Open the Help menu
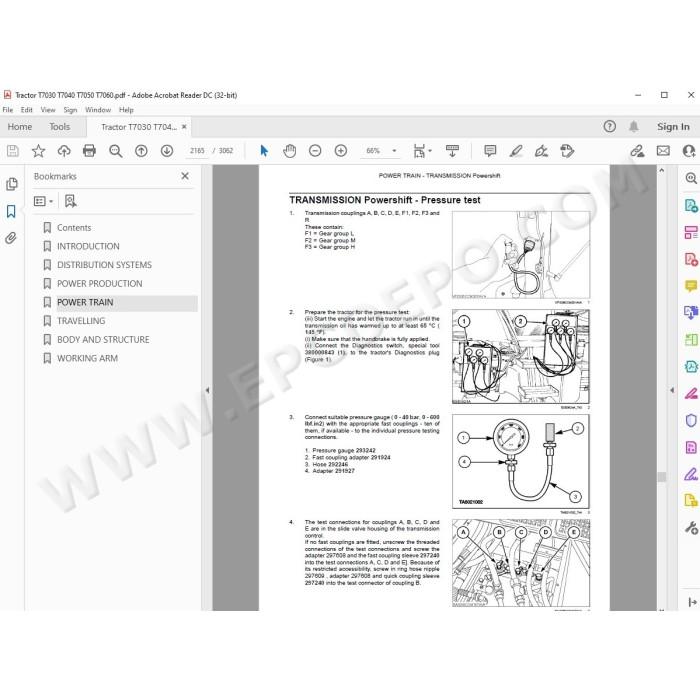 pos(126,110)
